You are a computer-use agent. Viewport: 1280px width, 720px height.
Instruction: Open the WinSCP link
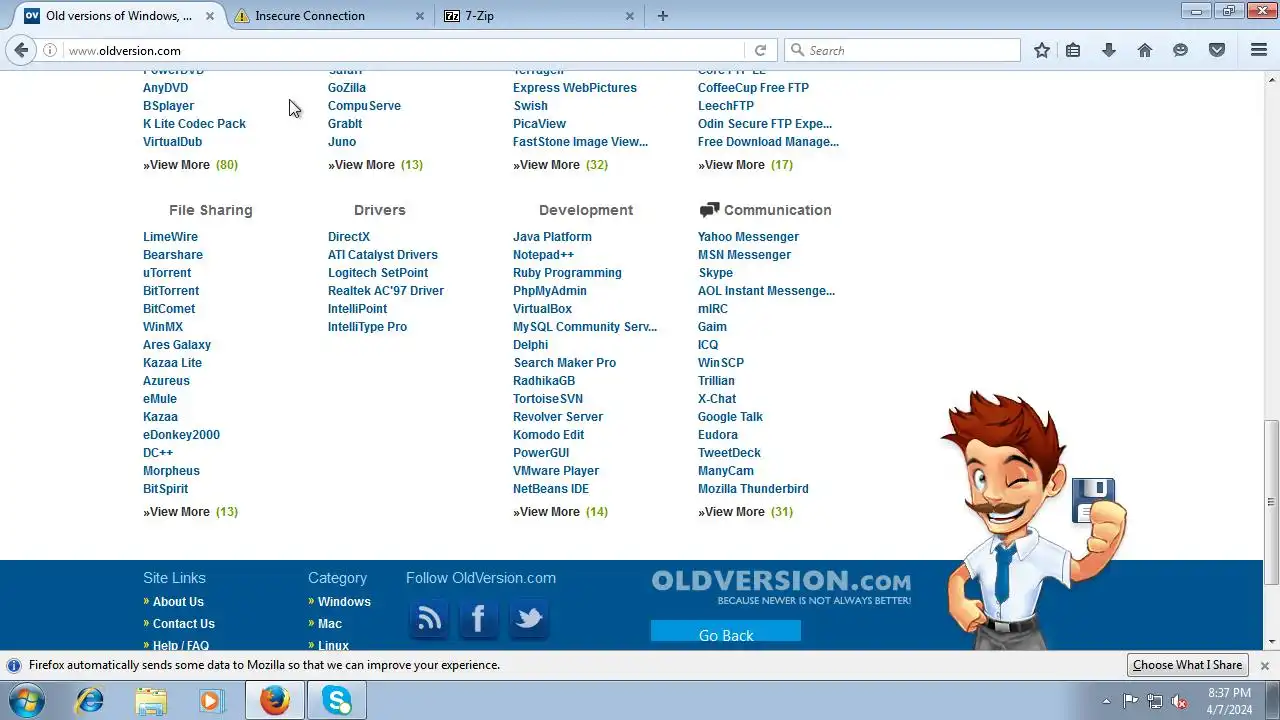pos(721,363)
